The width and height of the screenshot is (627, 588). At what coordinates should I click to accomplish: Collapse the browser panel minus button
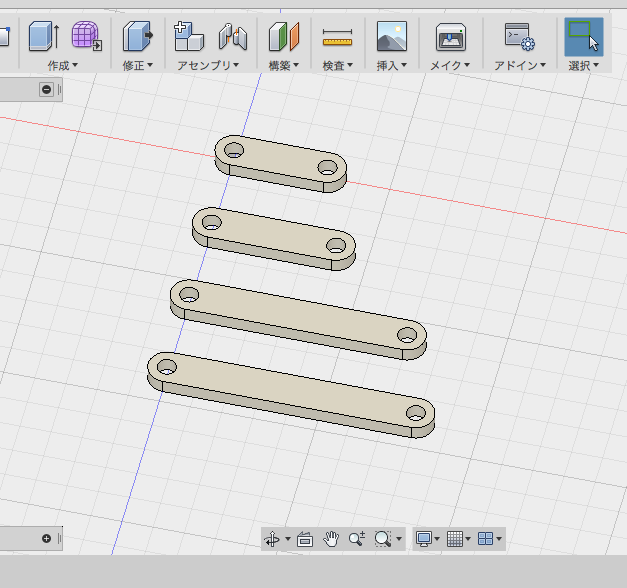pos(46,89)
